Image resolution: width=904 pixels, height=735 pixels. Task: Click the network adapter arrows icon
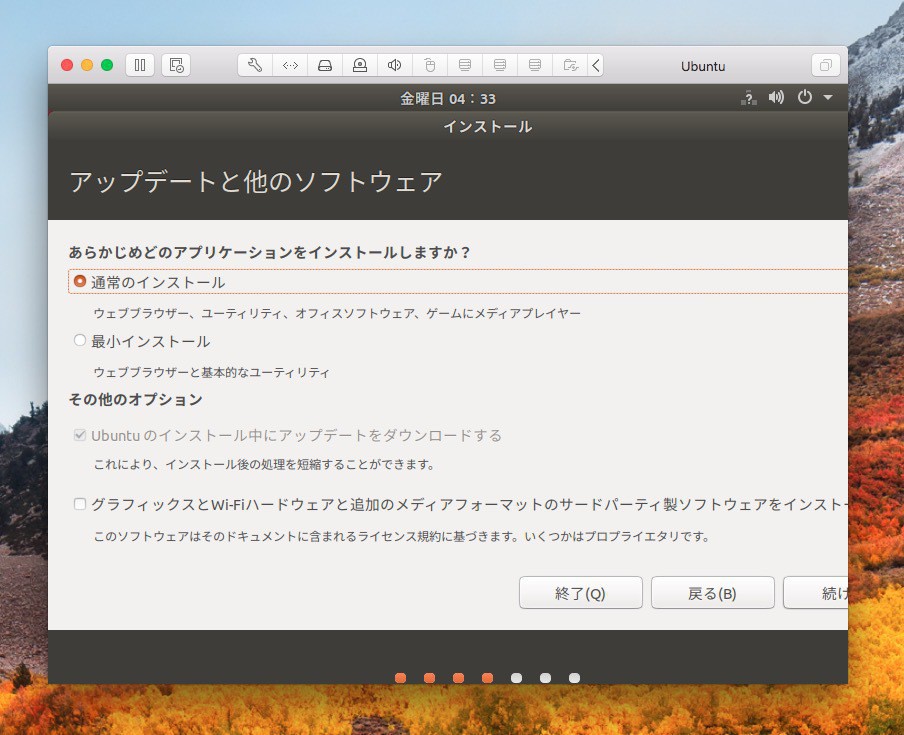pyautogui.click(x=290, y=66)
